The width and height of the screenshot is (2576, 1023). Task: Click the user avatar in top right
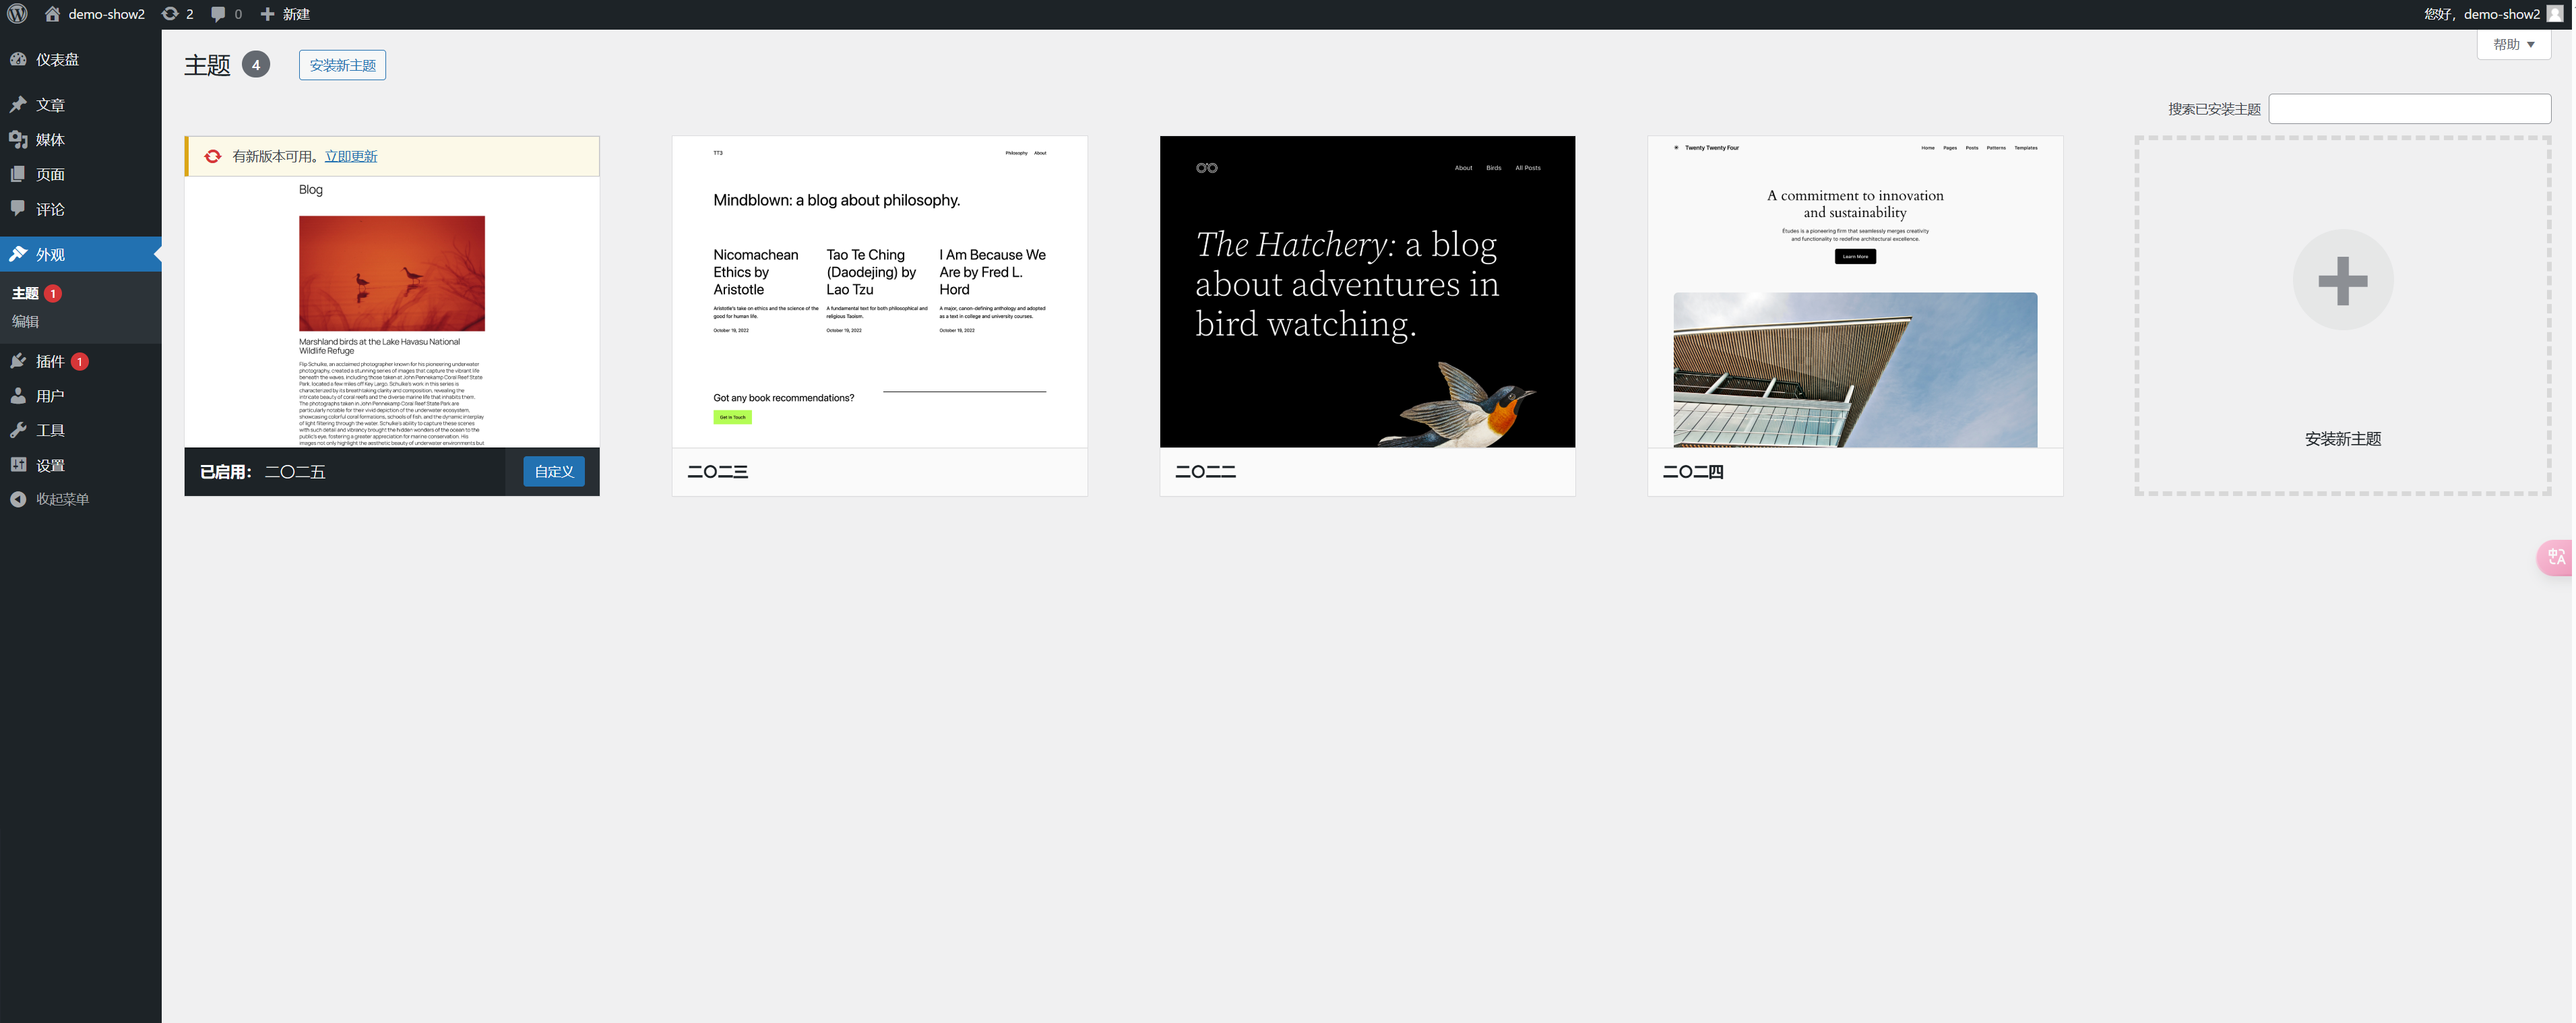click(2555, 14)
